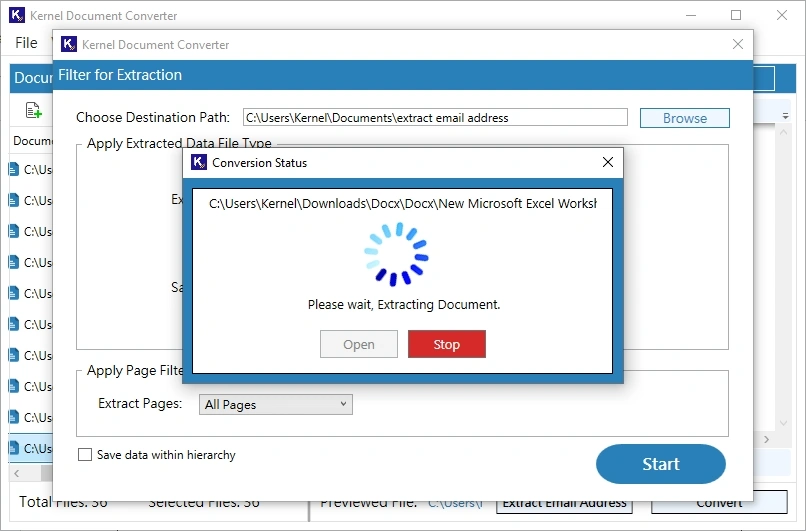Viewport: 806px width, 531px height.
Task: Close the Filter for Extraction window
Action: point(738,44)
